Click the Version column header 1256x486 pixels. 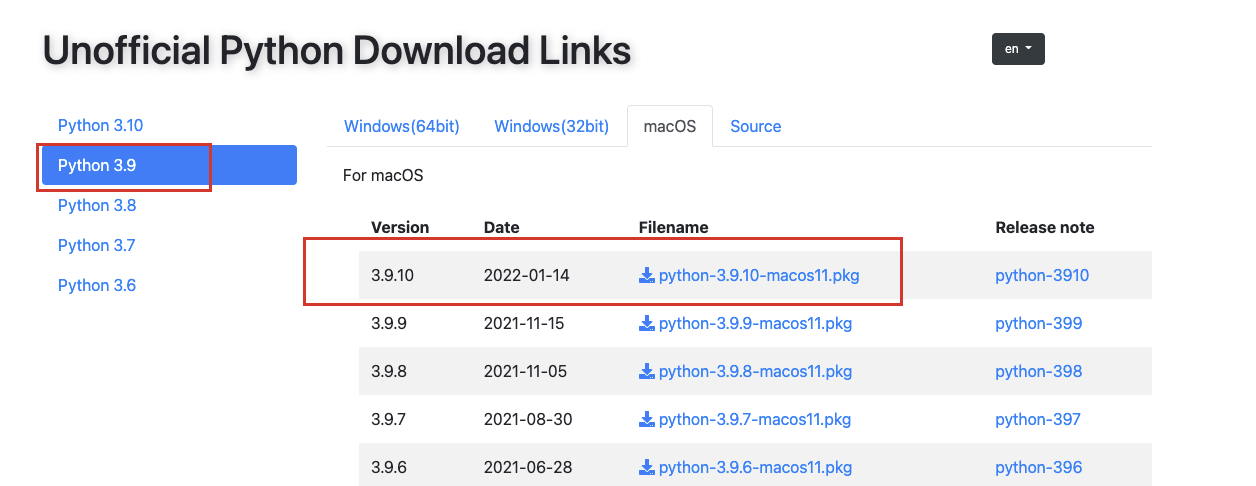(x=400, y=227)
